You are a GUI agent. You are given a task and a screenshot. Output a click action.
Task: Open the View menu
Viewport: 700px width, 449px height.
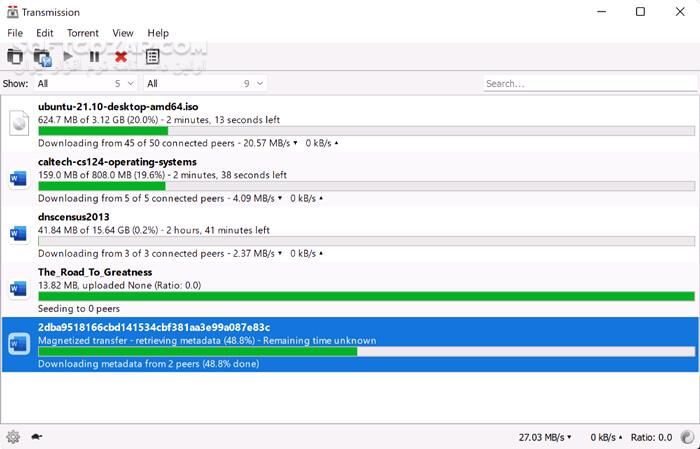(123, 33)
